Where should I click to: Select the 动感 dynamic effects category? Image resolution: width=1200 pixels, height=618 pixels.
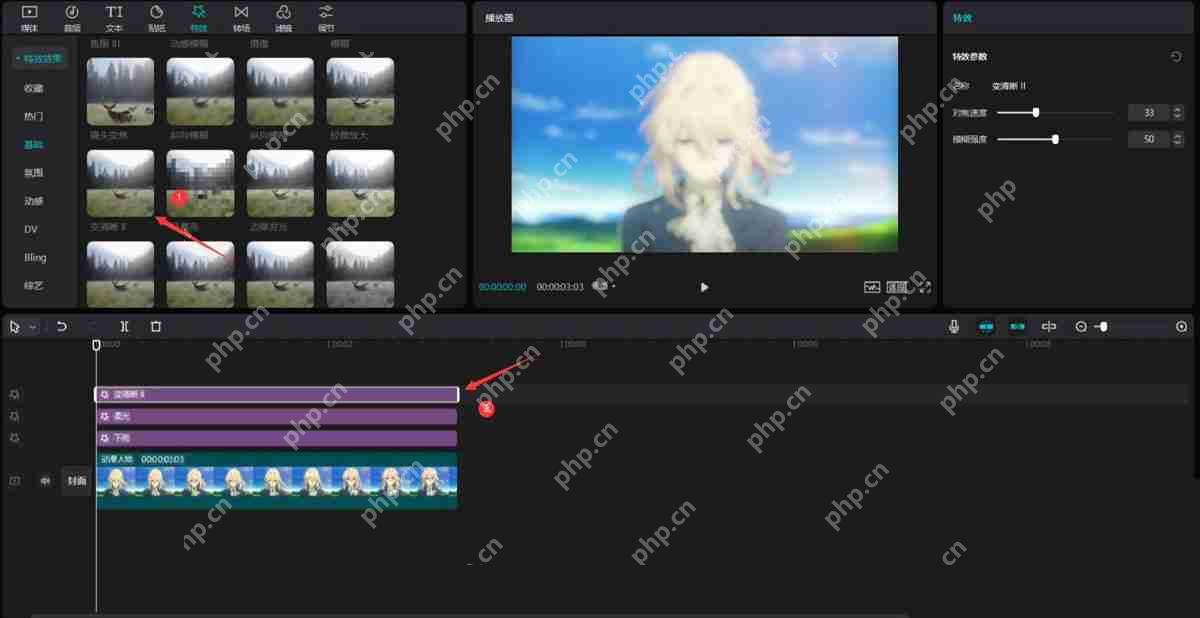[x=34, y=201]
